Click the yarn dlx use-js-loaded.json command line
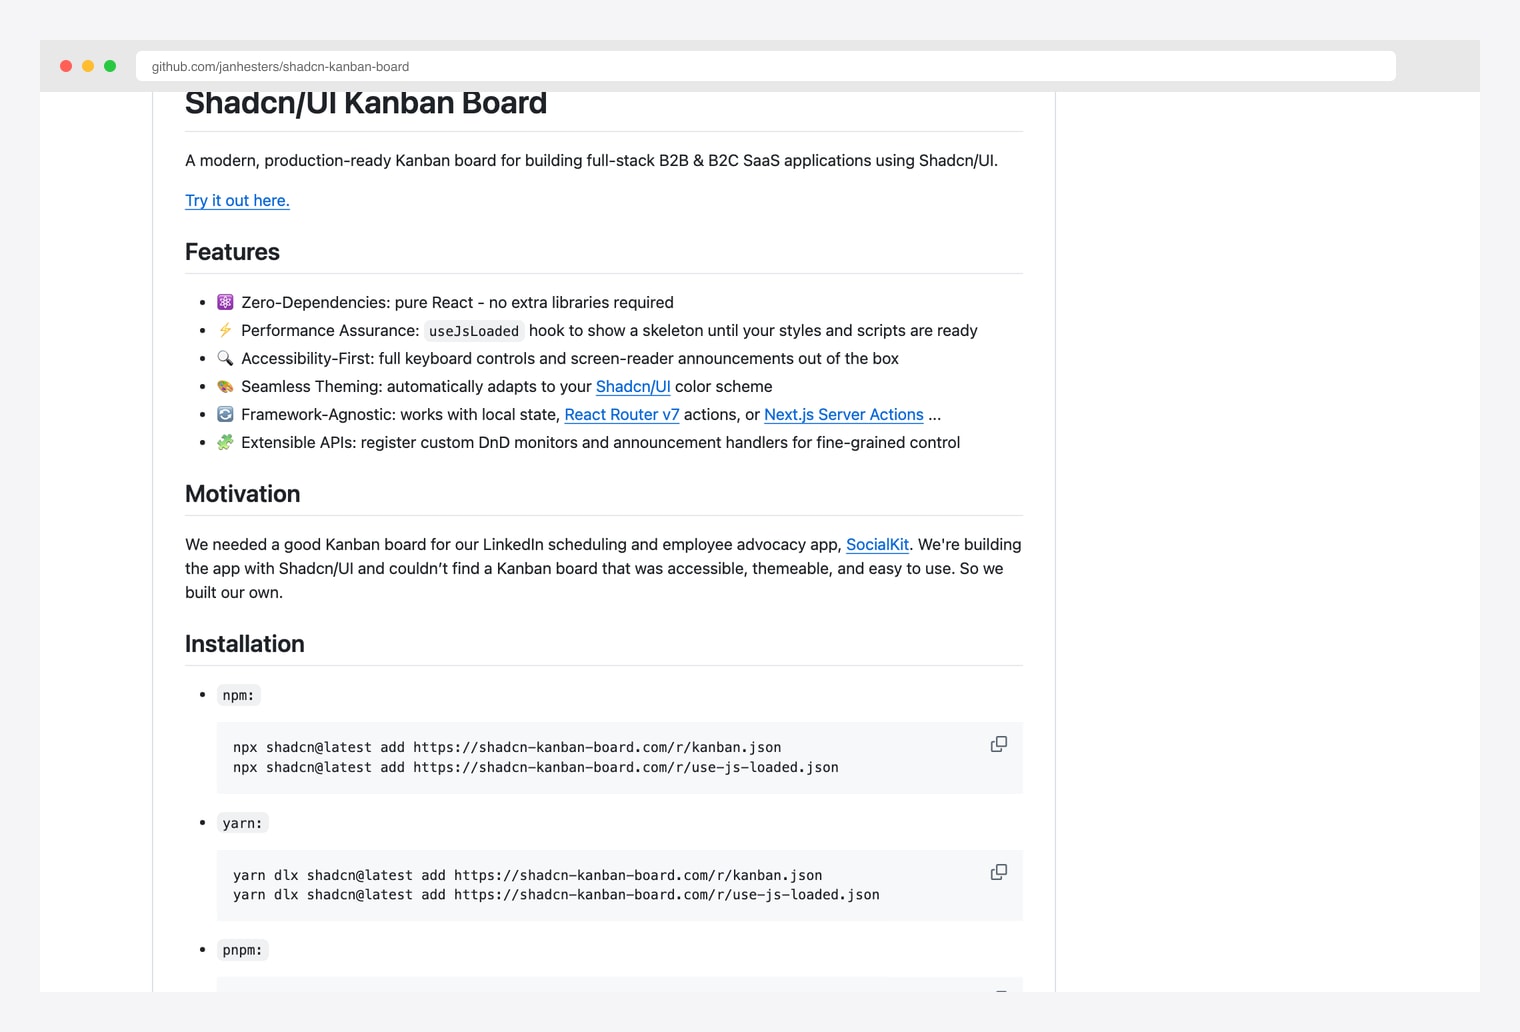 point(556,895)
